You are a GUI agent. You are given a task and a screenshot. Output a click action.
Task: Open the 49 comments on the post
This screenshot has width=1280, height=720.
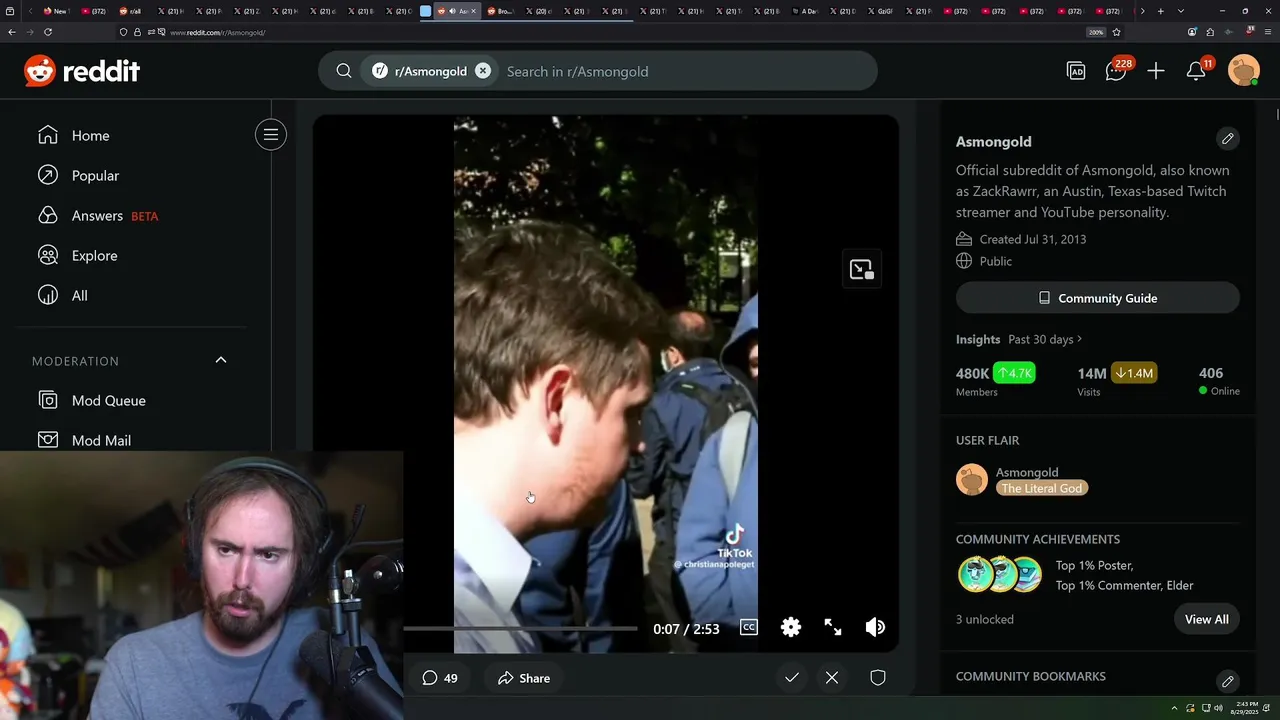coord(440,678)
